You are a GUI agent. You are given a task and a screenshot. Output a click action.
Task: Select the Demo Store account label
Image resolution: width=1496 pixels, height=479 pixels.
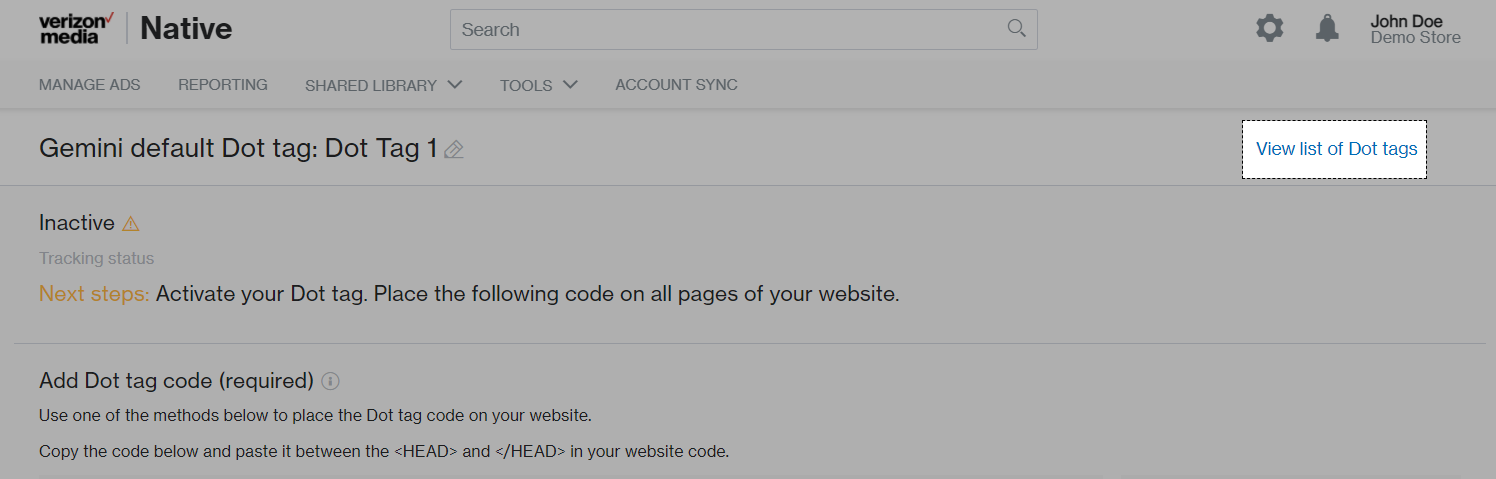pos(1415,38)
